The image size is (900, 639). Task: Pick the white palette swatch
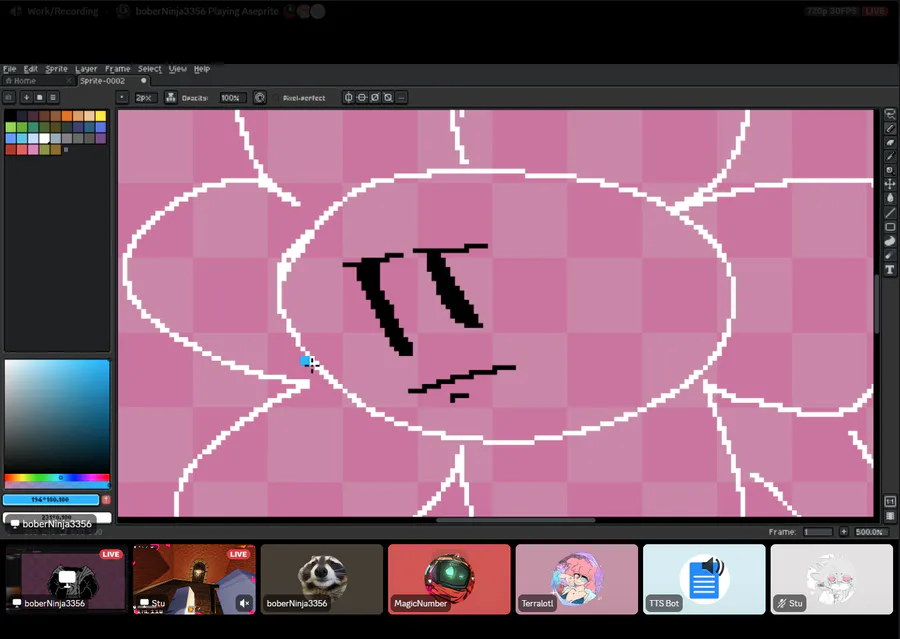[44, 138]
